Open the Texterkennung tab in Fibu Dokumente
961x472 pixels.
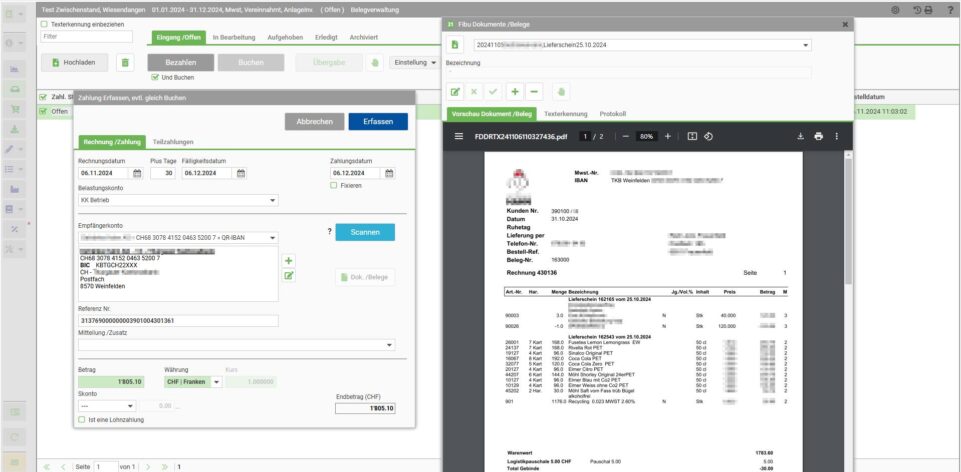[x=566, y=114]
